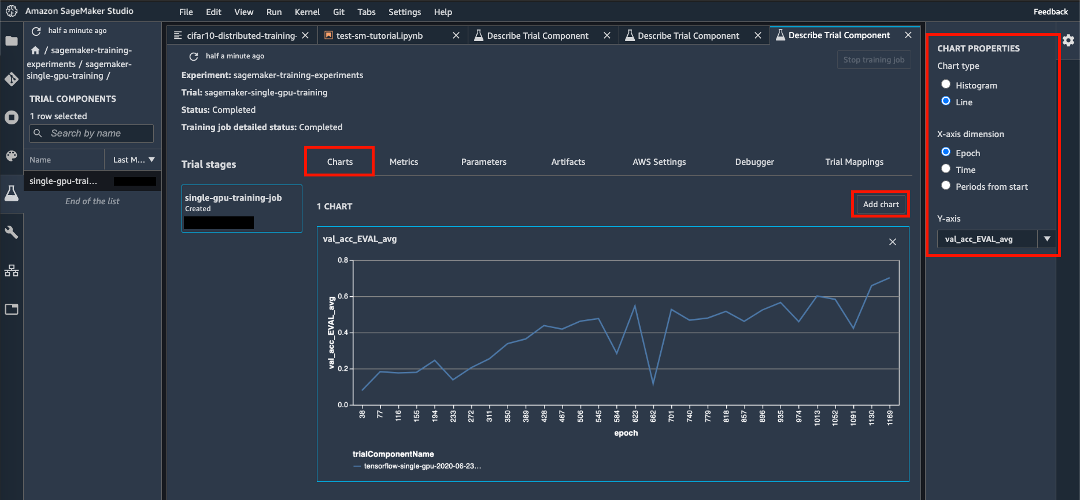Screen dimensions: 1080x500
Task: Switch to the test-sm-tutorial.ipynb tab
Action: click(393, 35)
